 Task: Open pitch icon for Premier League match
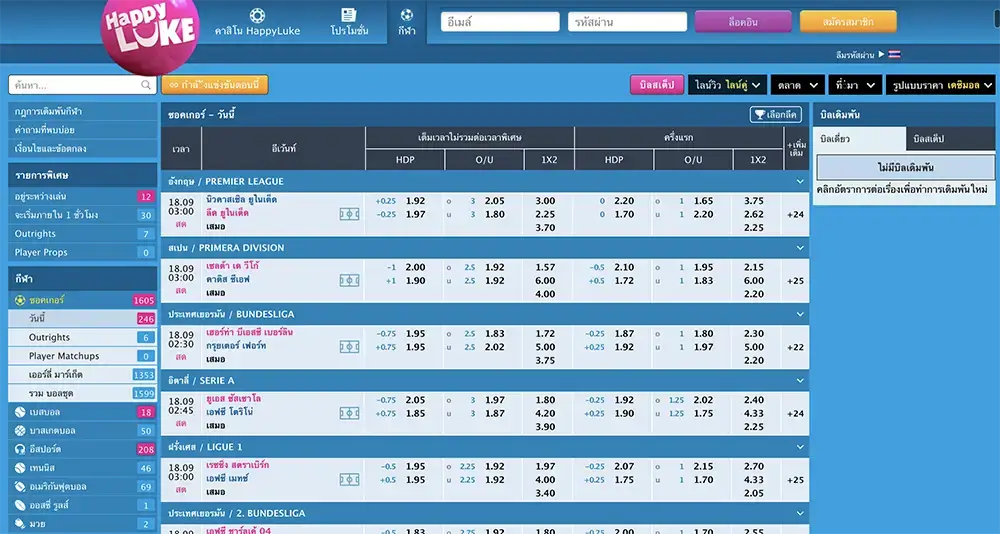coord(349,214)
